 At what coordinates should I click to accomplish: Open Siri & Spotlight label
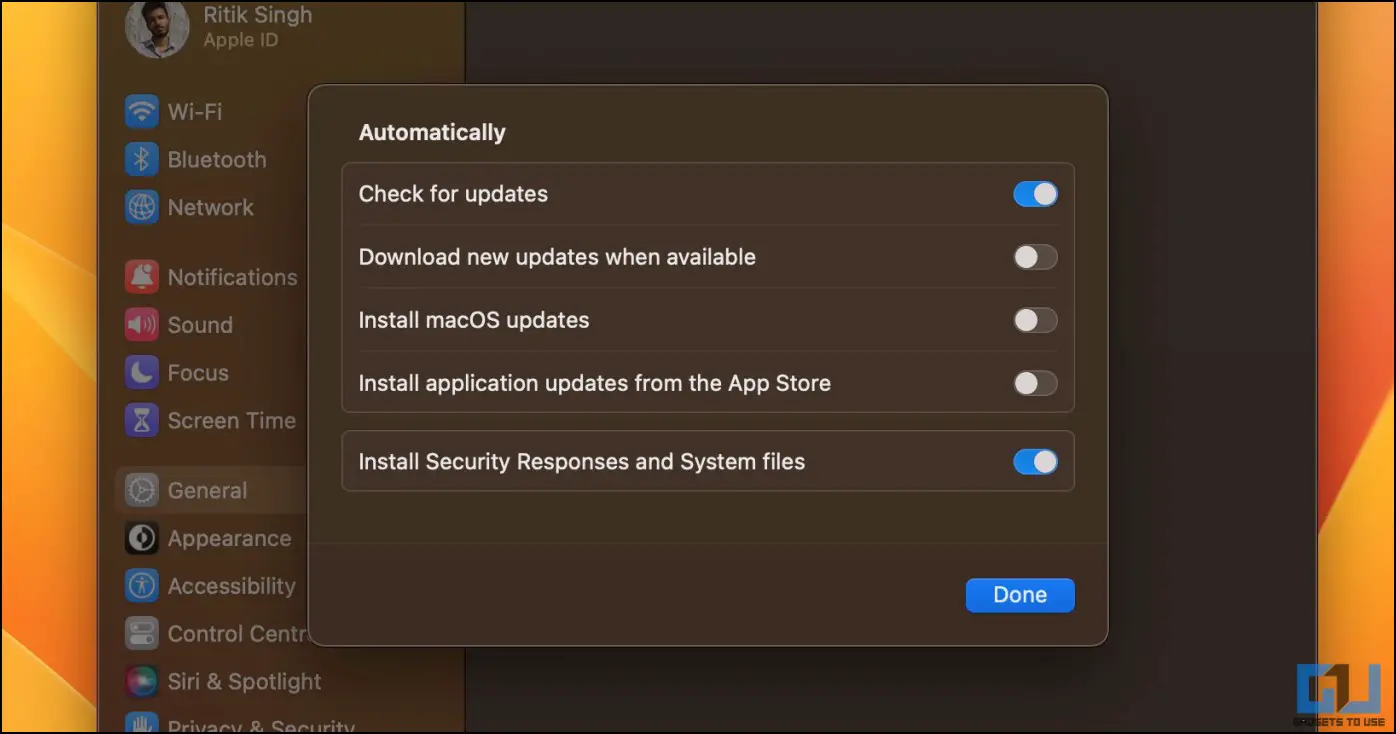click(245, 682)
